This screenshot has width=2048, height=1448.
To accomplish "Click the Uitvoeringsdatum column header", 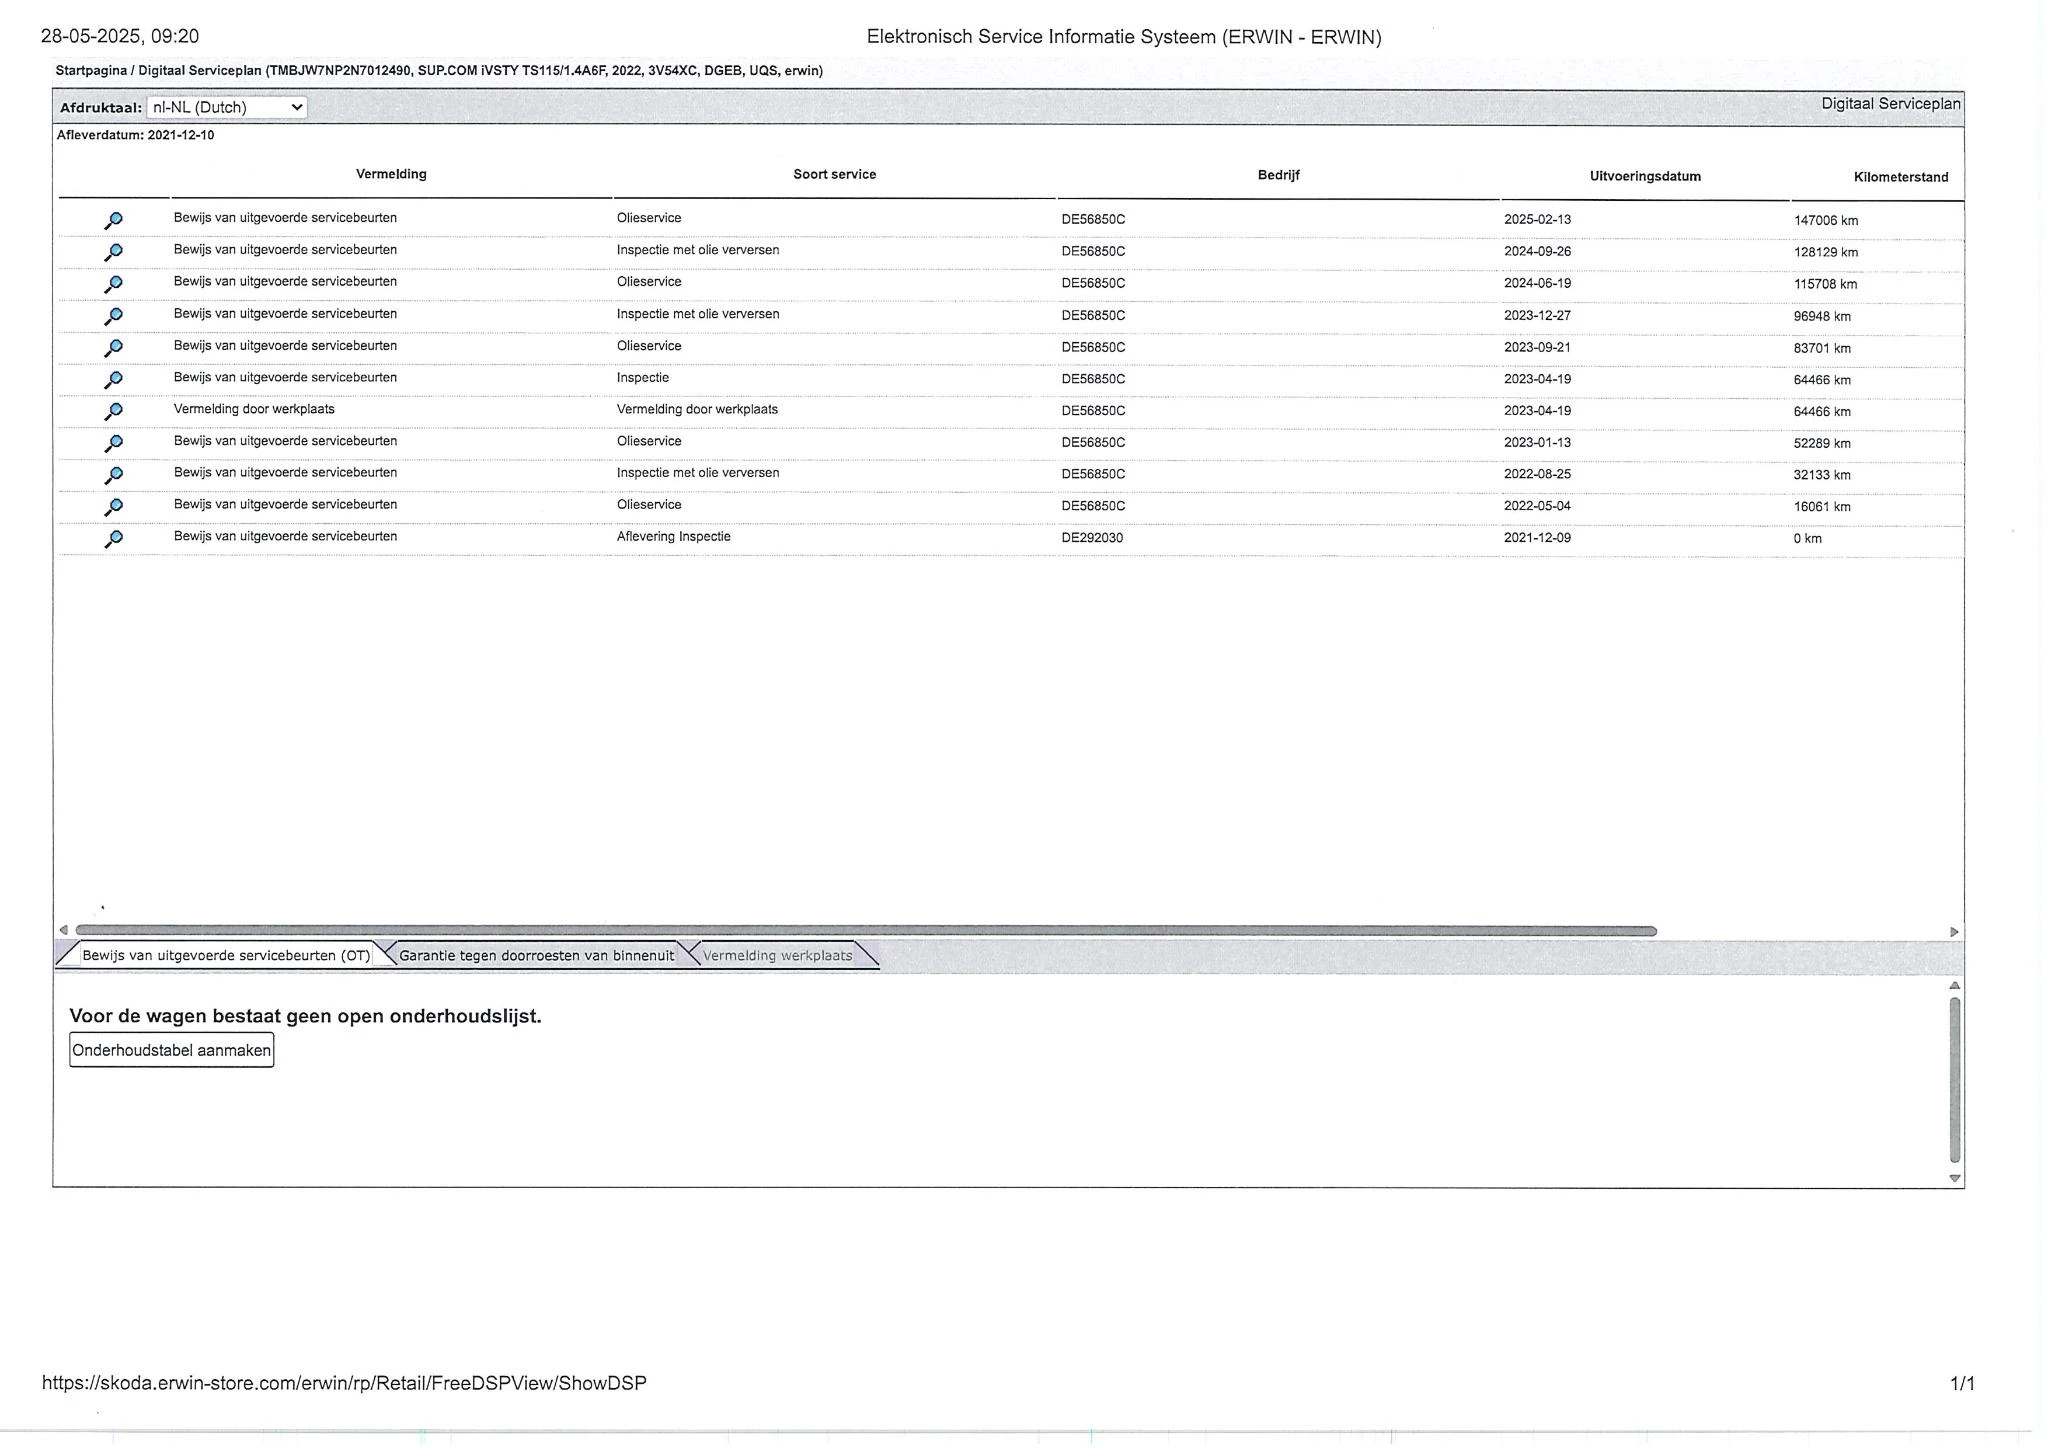I will tap(1645, 176).
